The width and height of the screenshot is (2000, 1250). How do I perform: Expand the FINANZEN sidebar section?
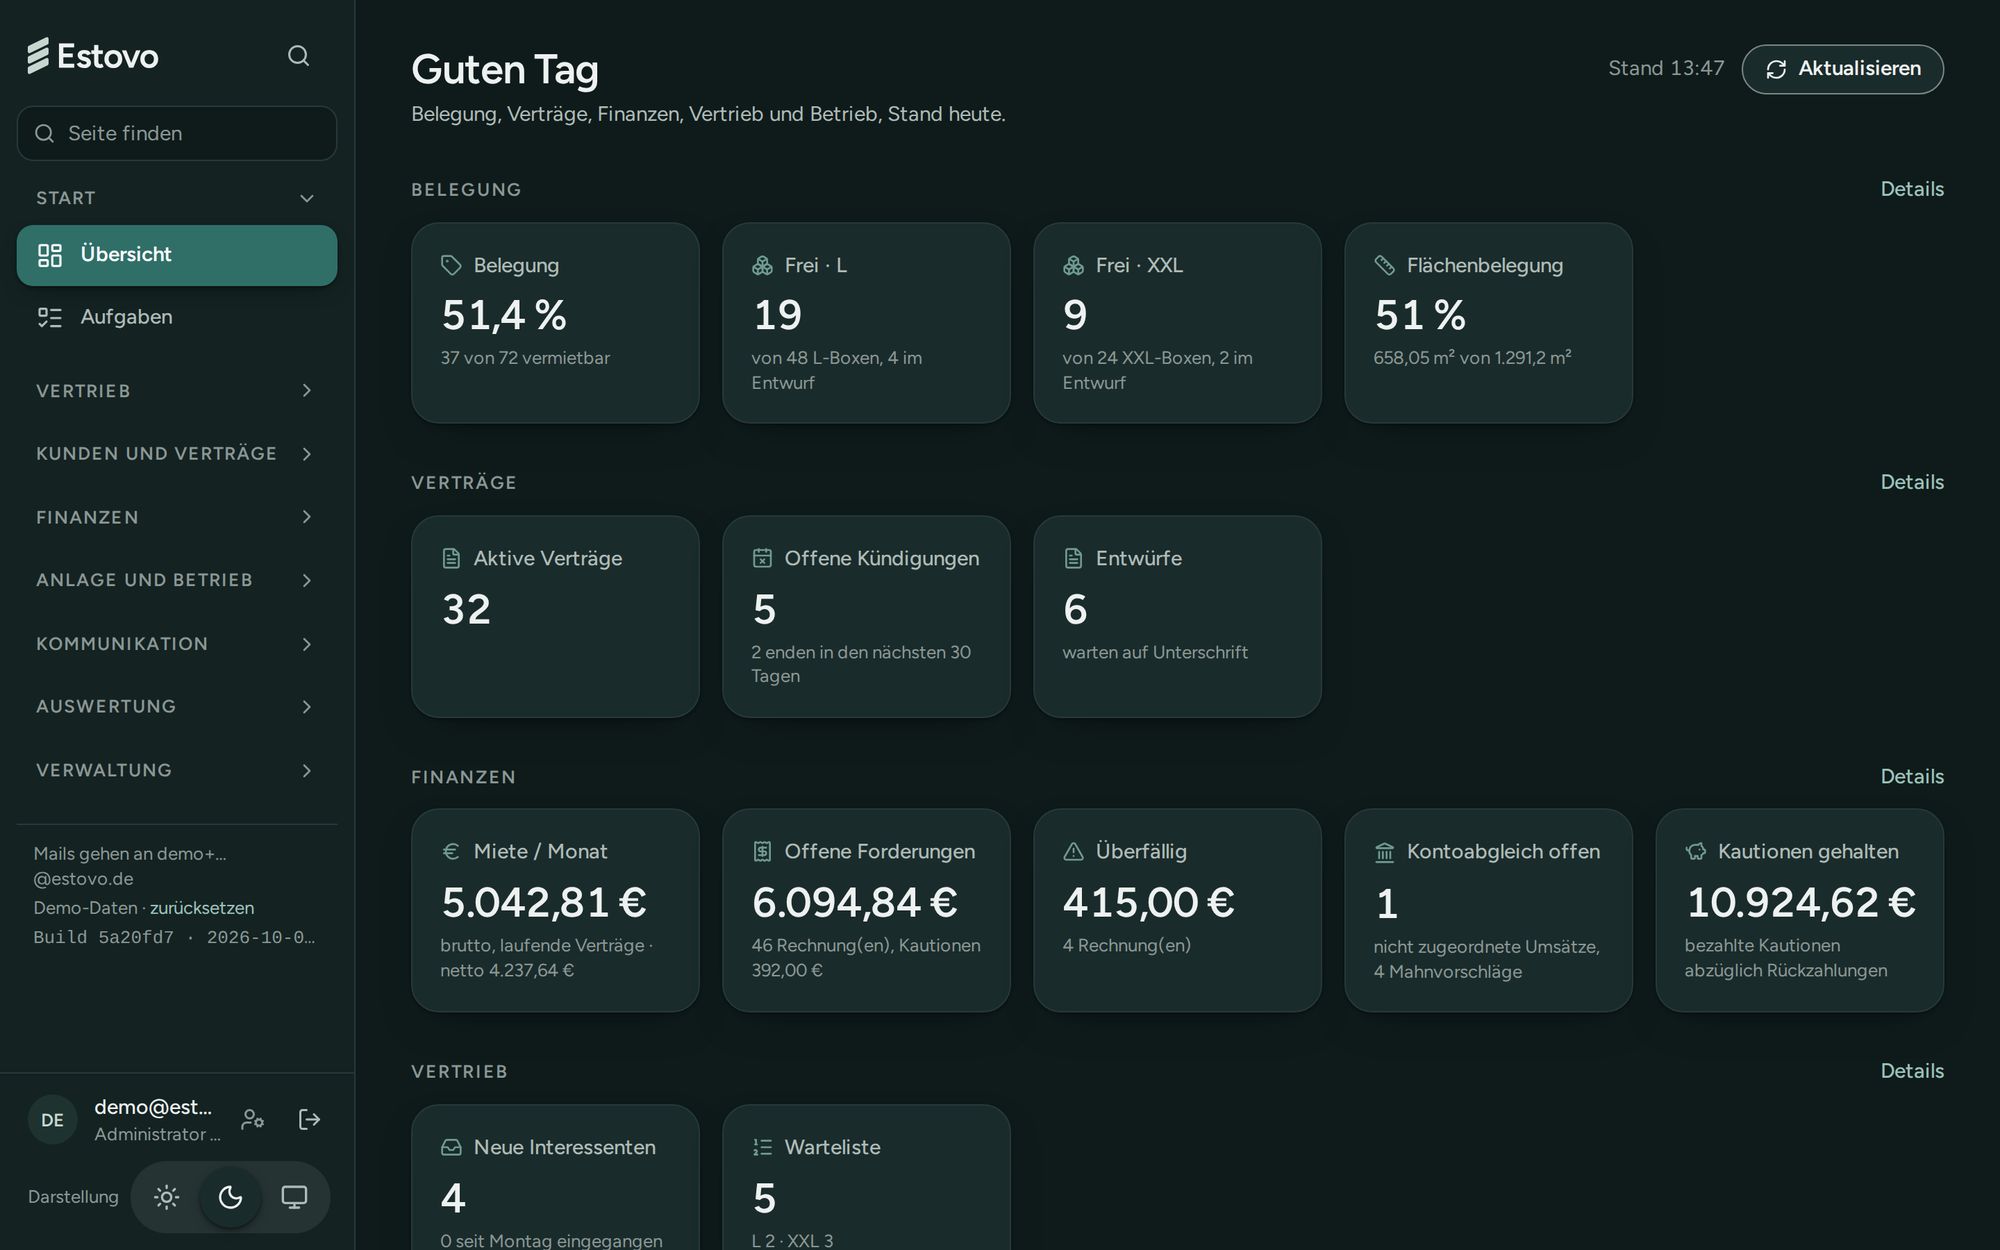pos(177,517)
